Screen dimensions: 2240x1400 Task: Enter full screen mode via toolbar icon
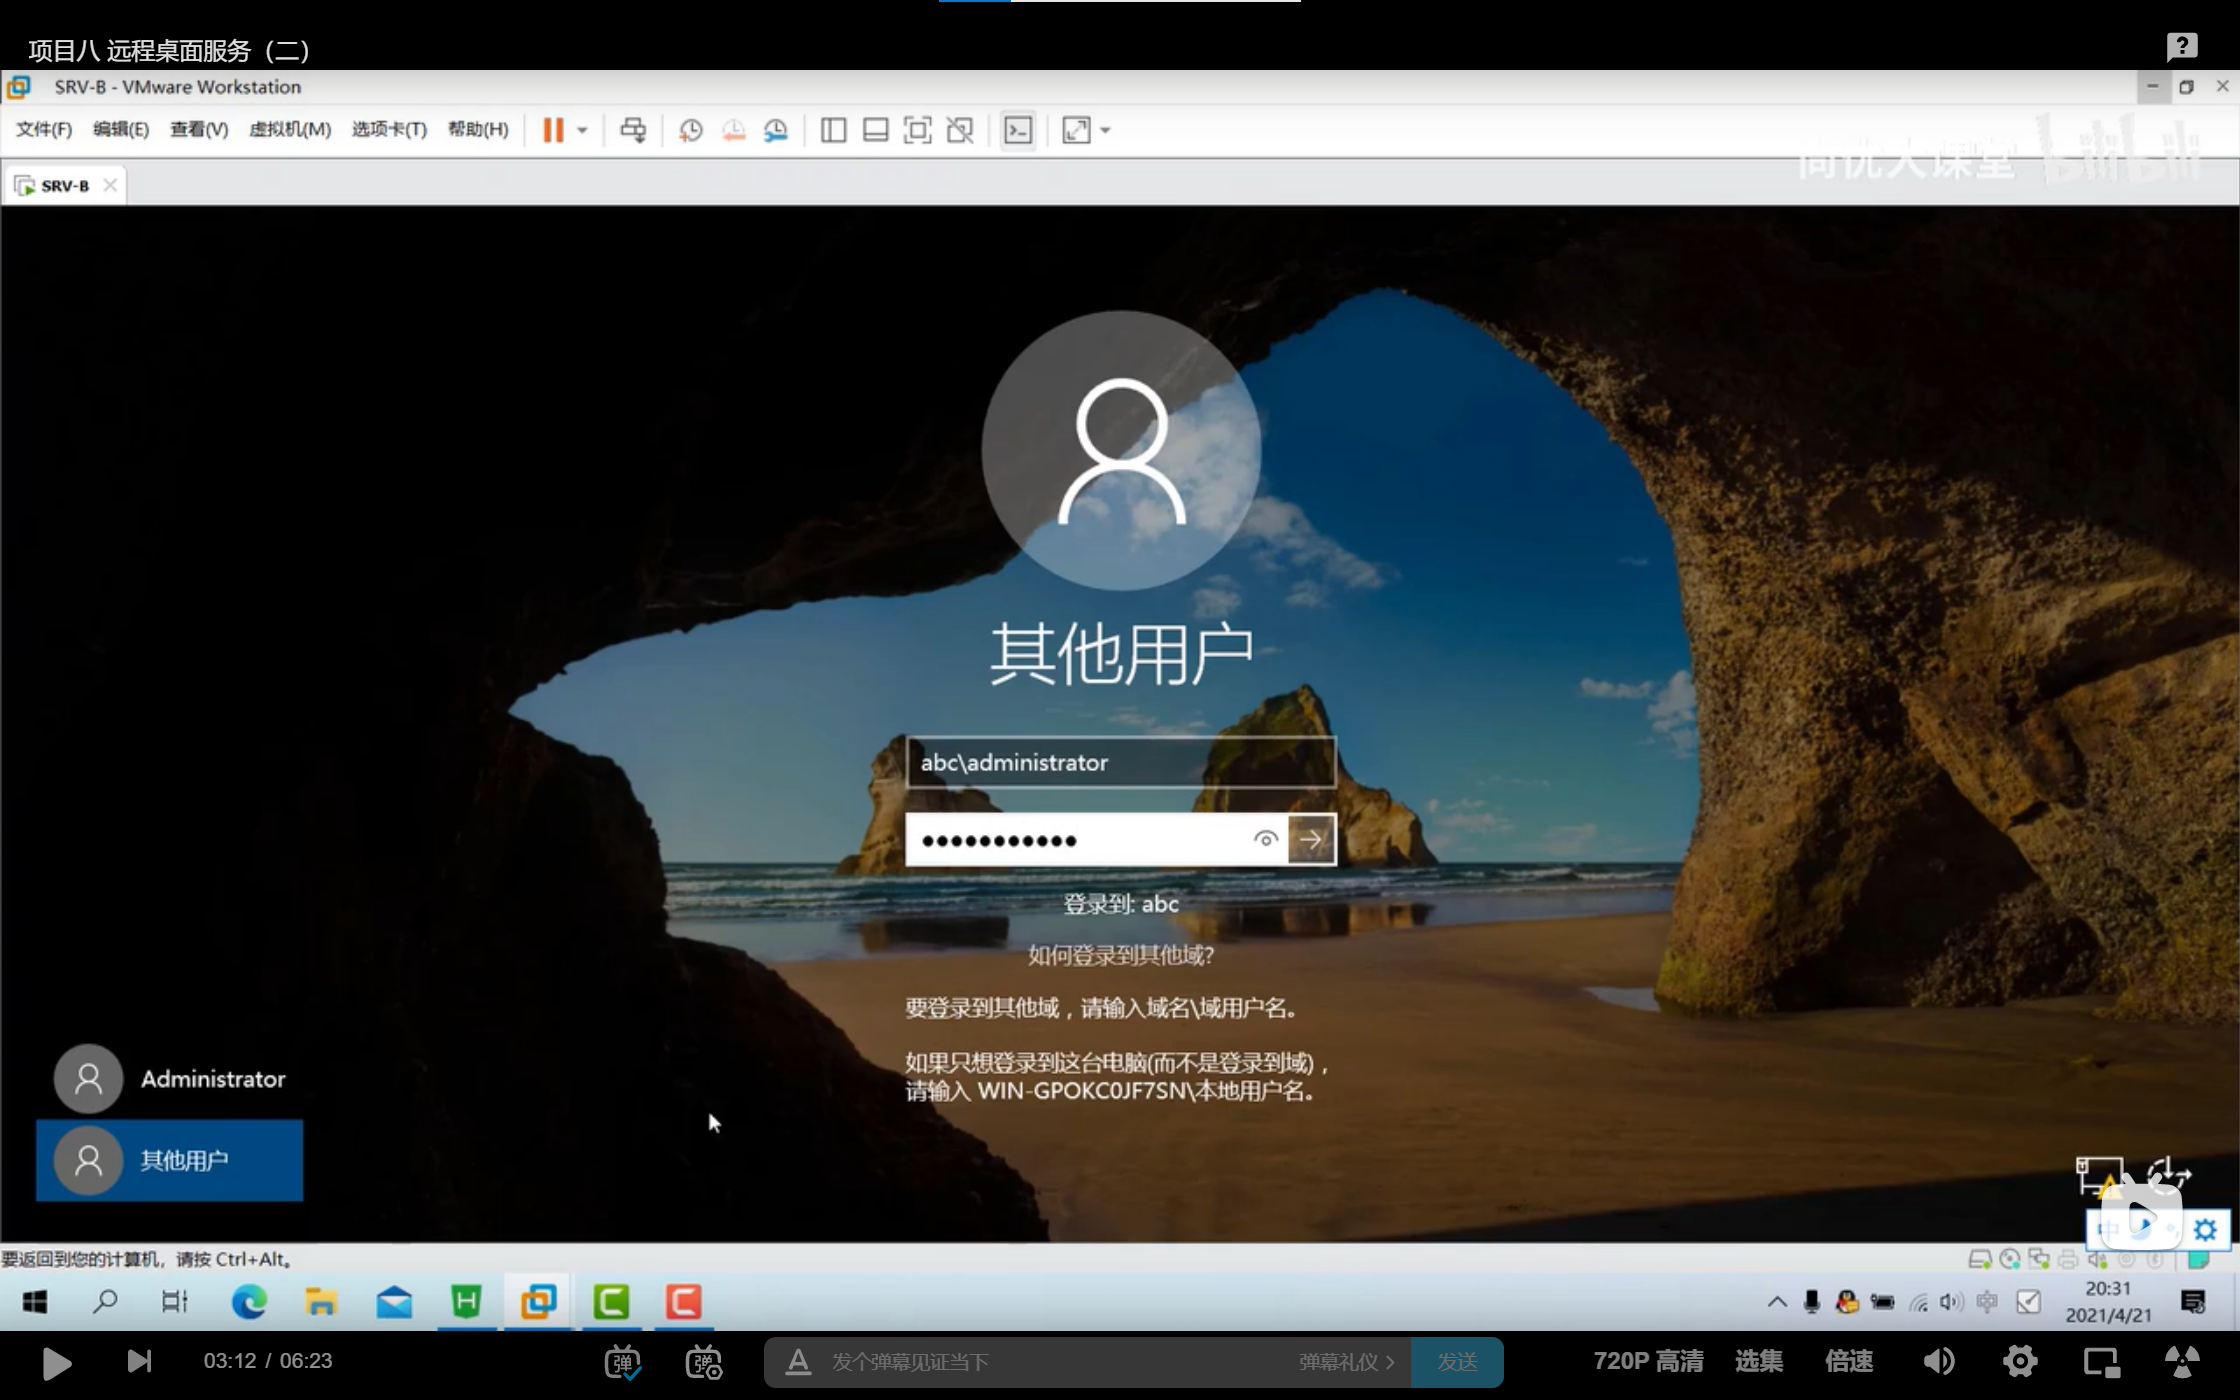tap(917, 130)
